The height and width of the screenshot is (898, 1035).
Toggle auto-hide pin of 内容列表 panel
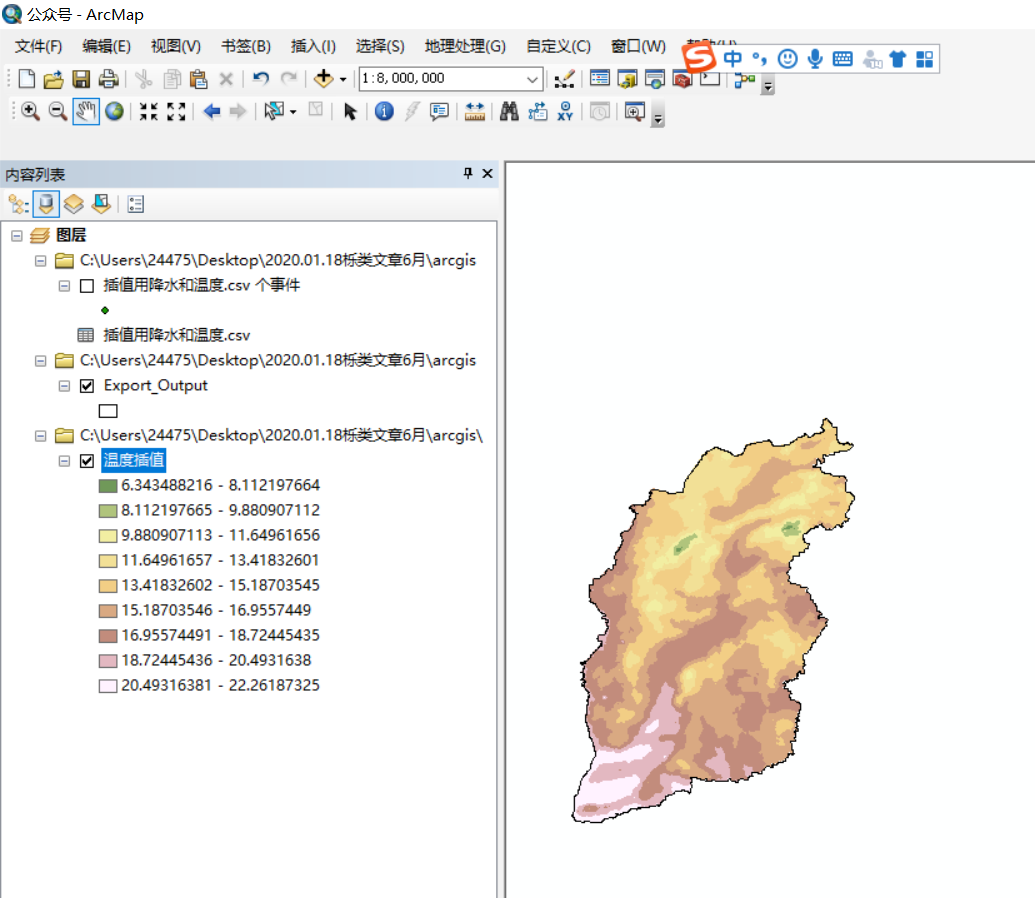click(468, 173)
